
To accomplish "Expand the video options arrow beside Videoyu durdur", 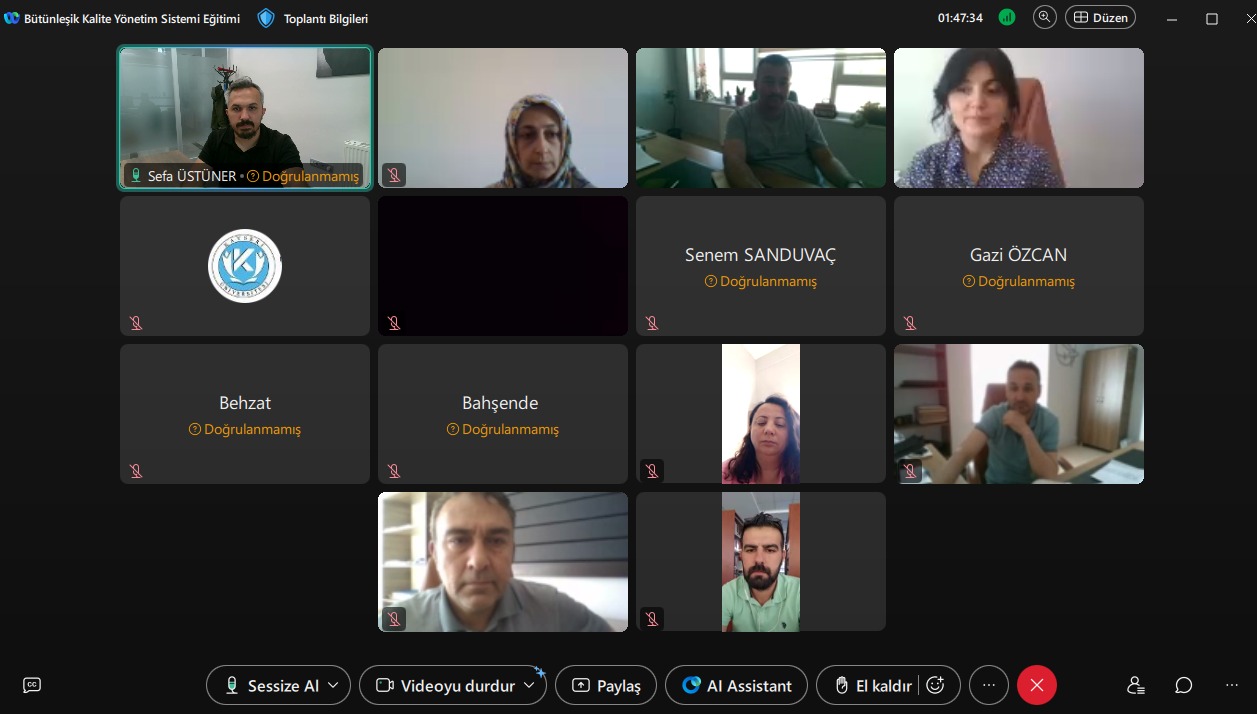I will (x=529, y=685).
